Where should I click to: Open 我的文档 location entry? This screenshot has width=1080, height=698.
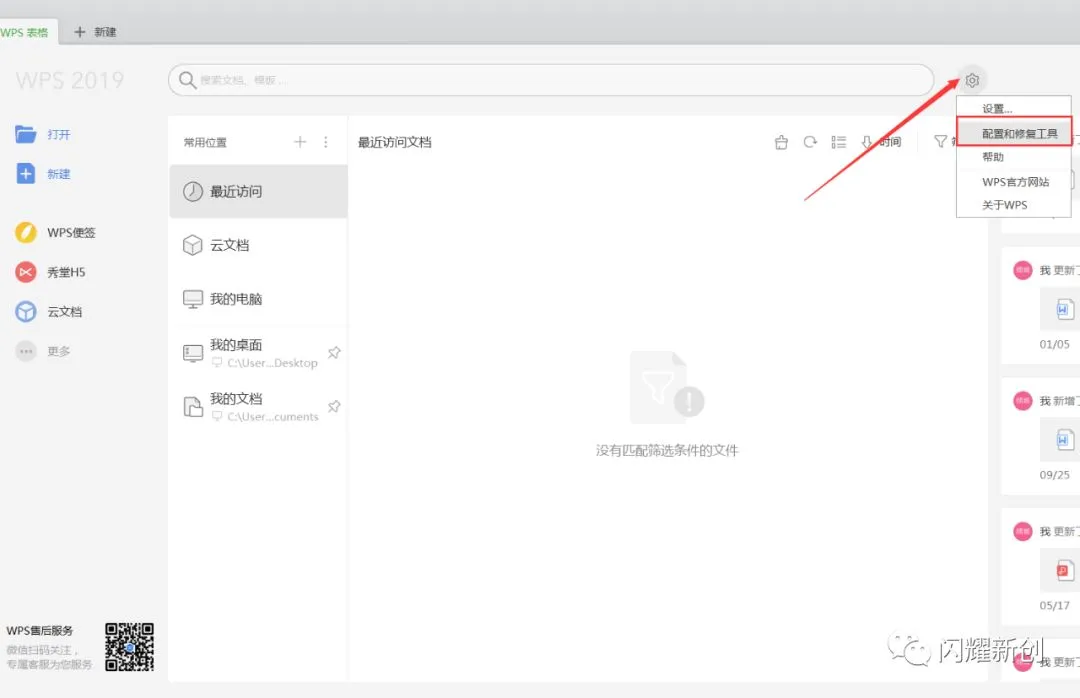[x=258, y=407]
